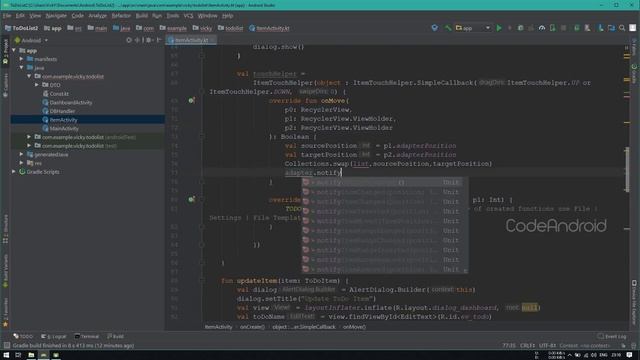Click the override gutter icon beside onMove

pos(191,100)
